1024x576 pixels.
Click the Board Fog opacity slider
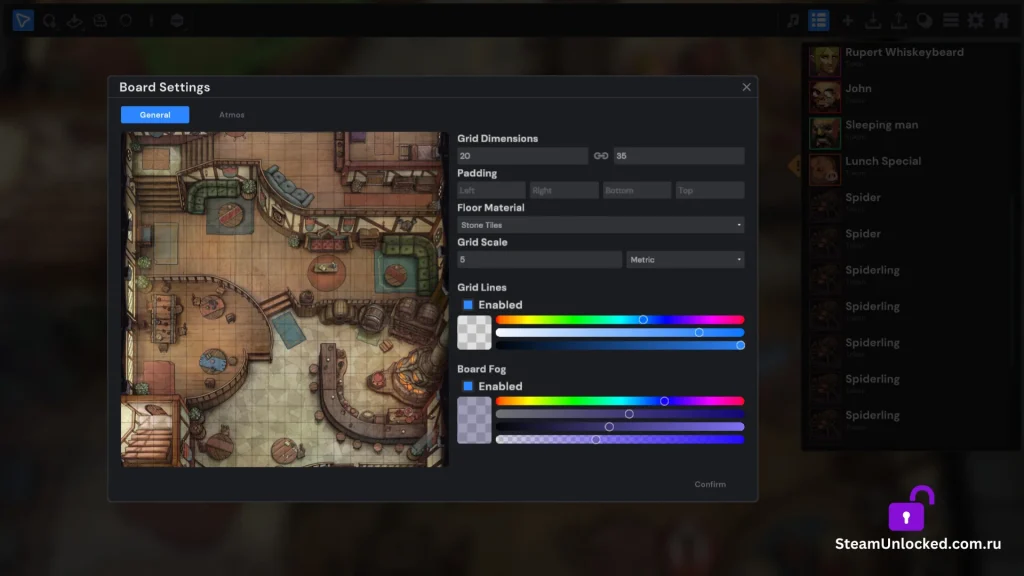[x=620, y=440]
